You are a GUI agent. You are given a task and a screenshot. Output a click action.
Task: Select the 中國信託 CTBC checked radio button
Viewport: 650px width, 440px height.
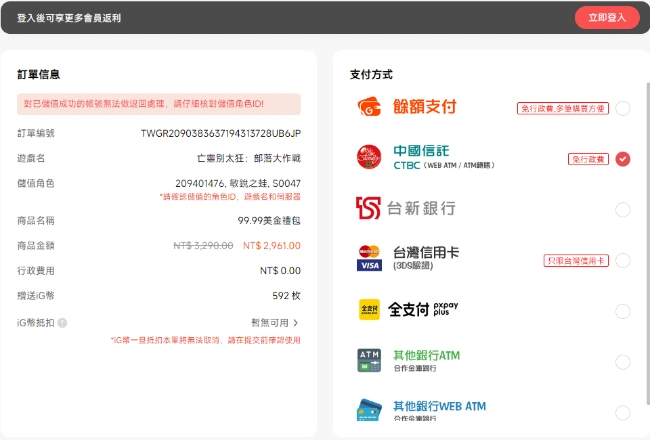click(623, 159)
